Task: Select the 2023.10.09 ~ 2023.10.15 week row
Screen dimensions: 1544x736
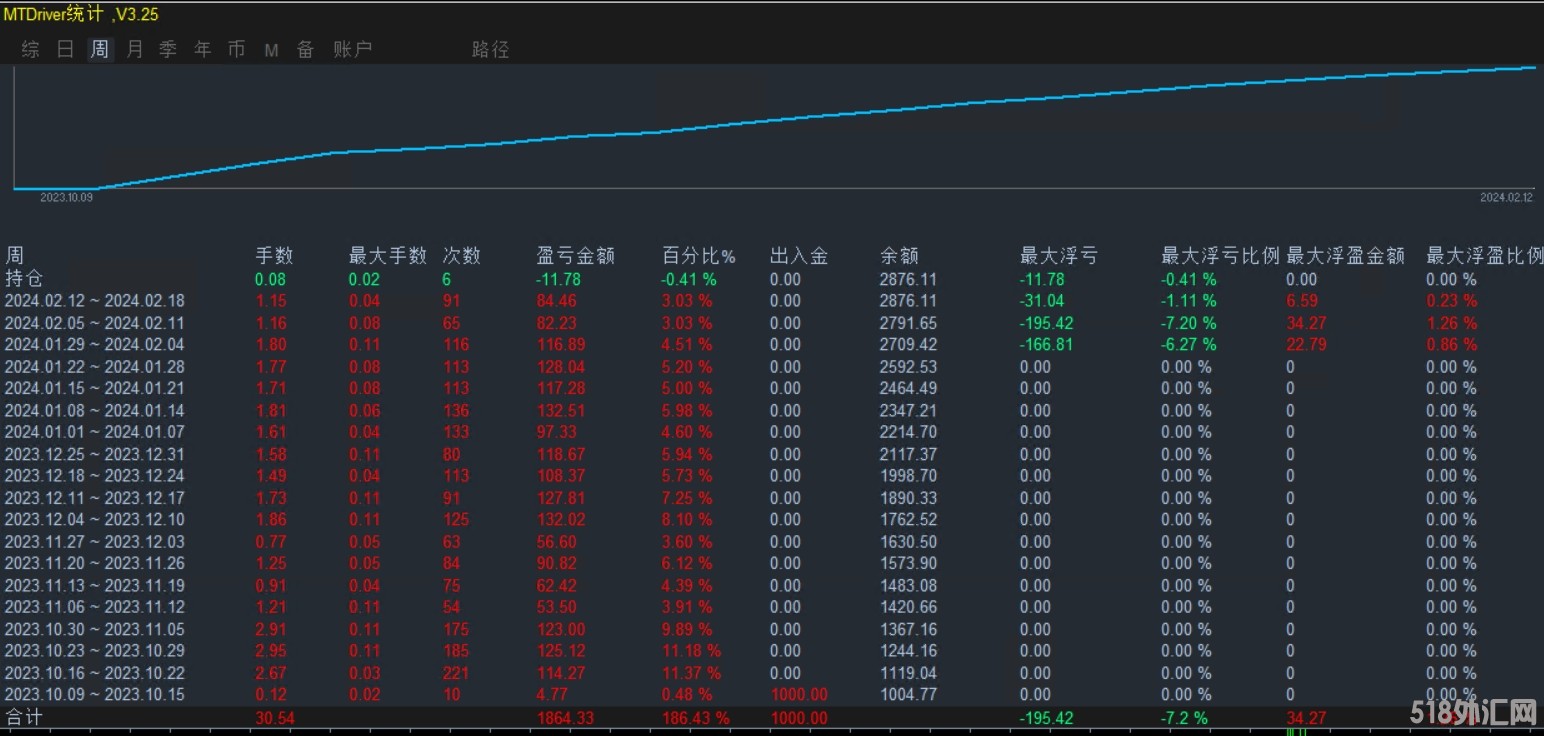Action: point(95,694)
